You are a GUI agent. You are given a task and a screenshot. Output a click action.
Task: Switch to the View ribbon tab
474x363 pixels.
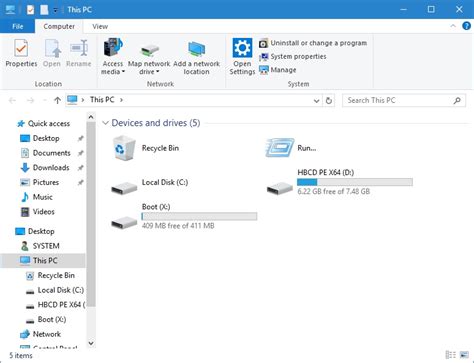click(100, 26)
